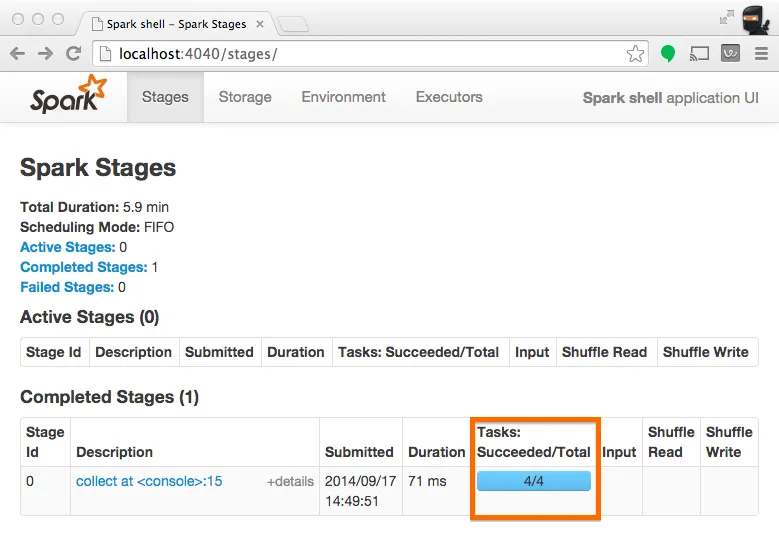
Task: Reload the Spark Stages page
Action: pos(73,54)
